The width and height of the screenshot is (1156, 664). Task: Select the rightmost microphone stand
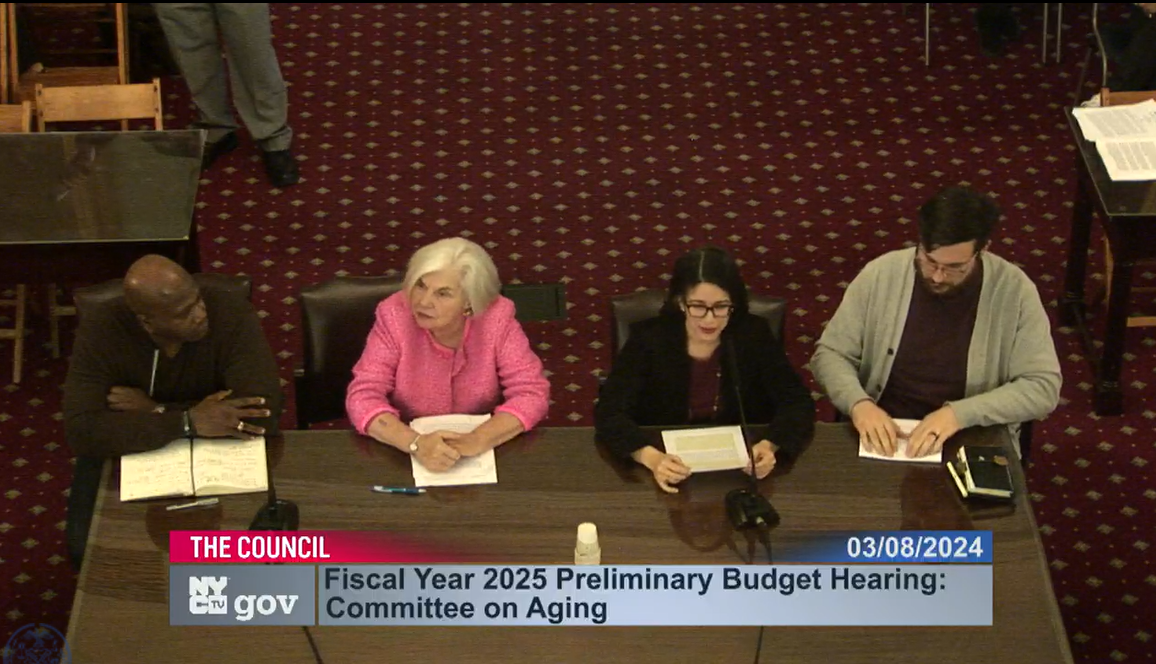coord(748,510)
